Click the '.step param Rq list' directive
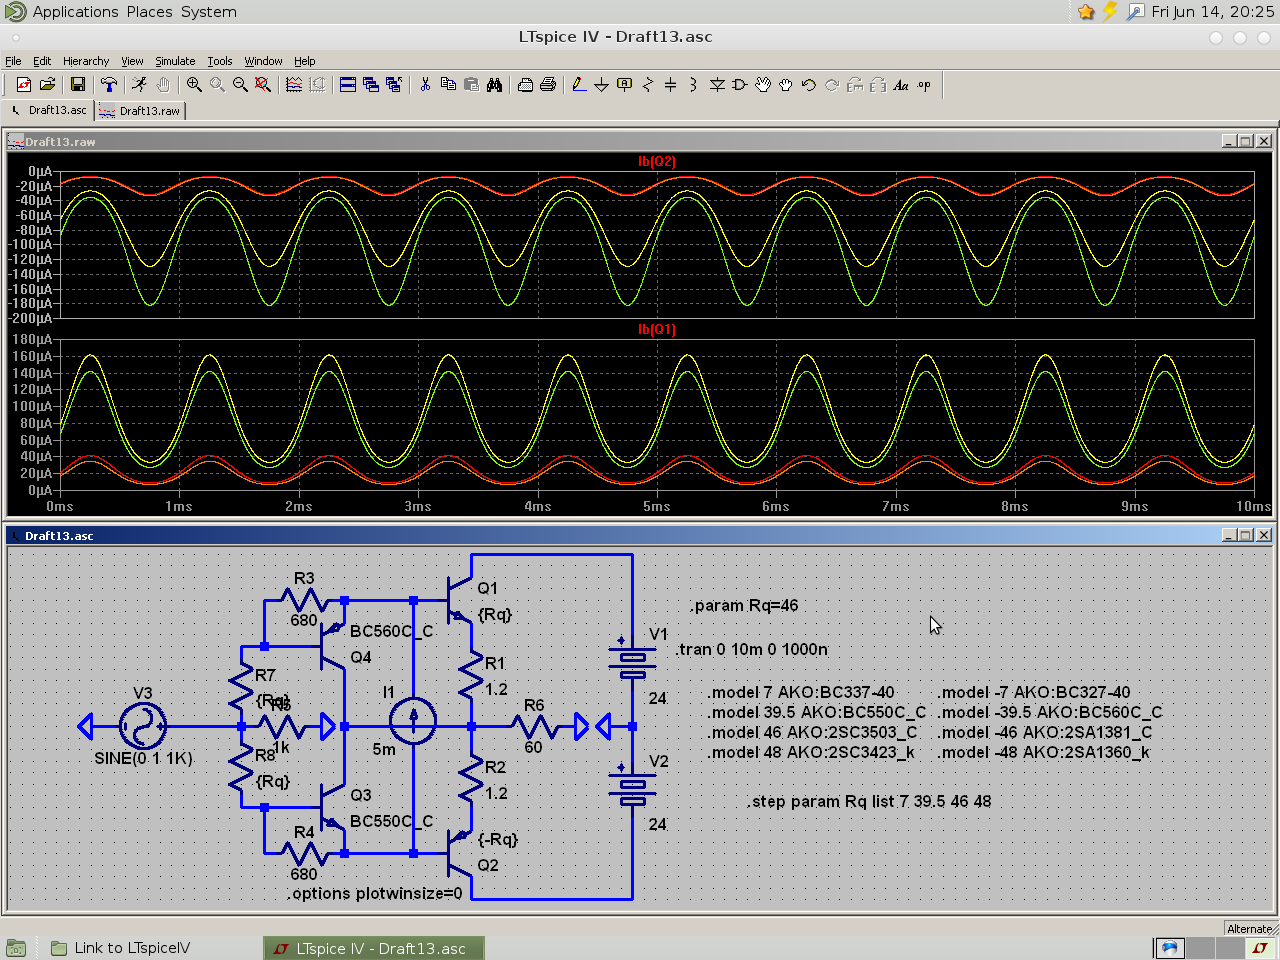This screenshot has height=960, width=1280. [869, 801]
